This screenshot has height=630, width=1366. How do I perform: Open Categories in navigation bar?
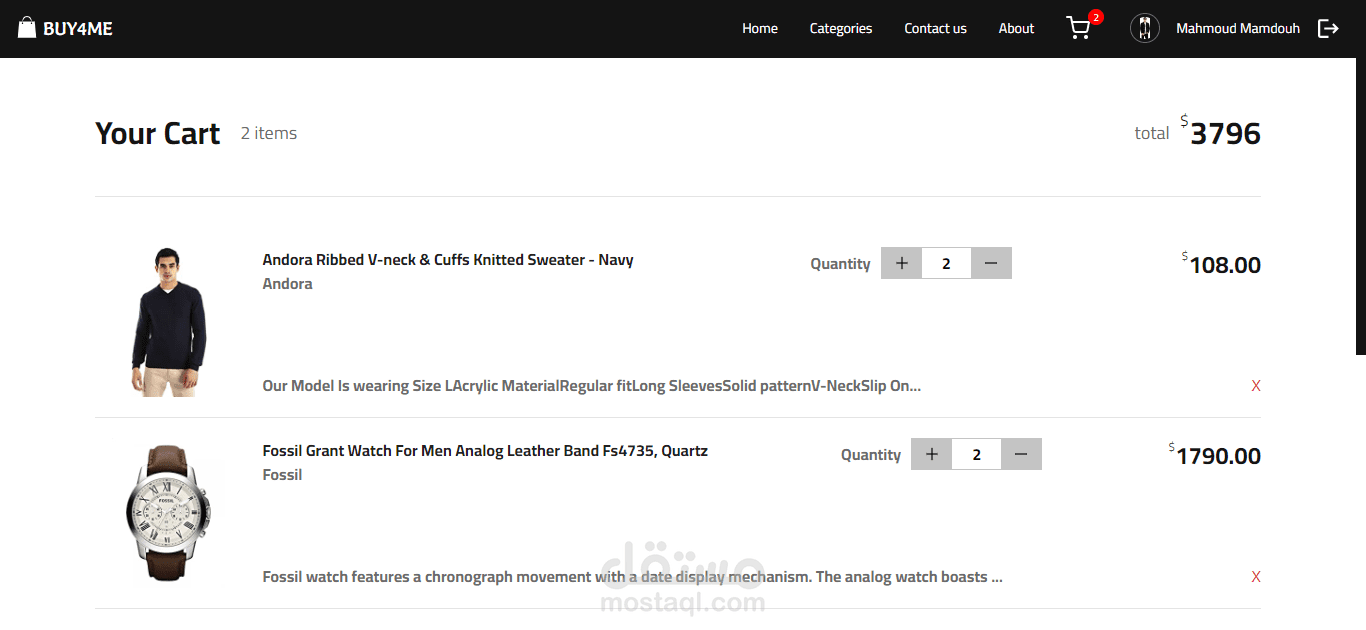coord(841,28)
